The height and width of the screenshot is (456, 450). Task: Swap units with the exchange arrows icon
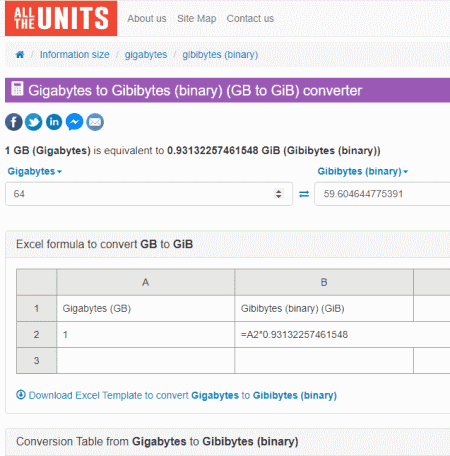point(304,194)
